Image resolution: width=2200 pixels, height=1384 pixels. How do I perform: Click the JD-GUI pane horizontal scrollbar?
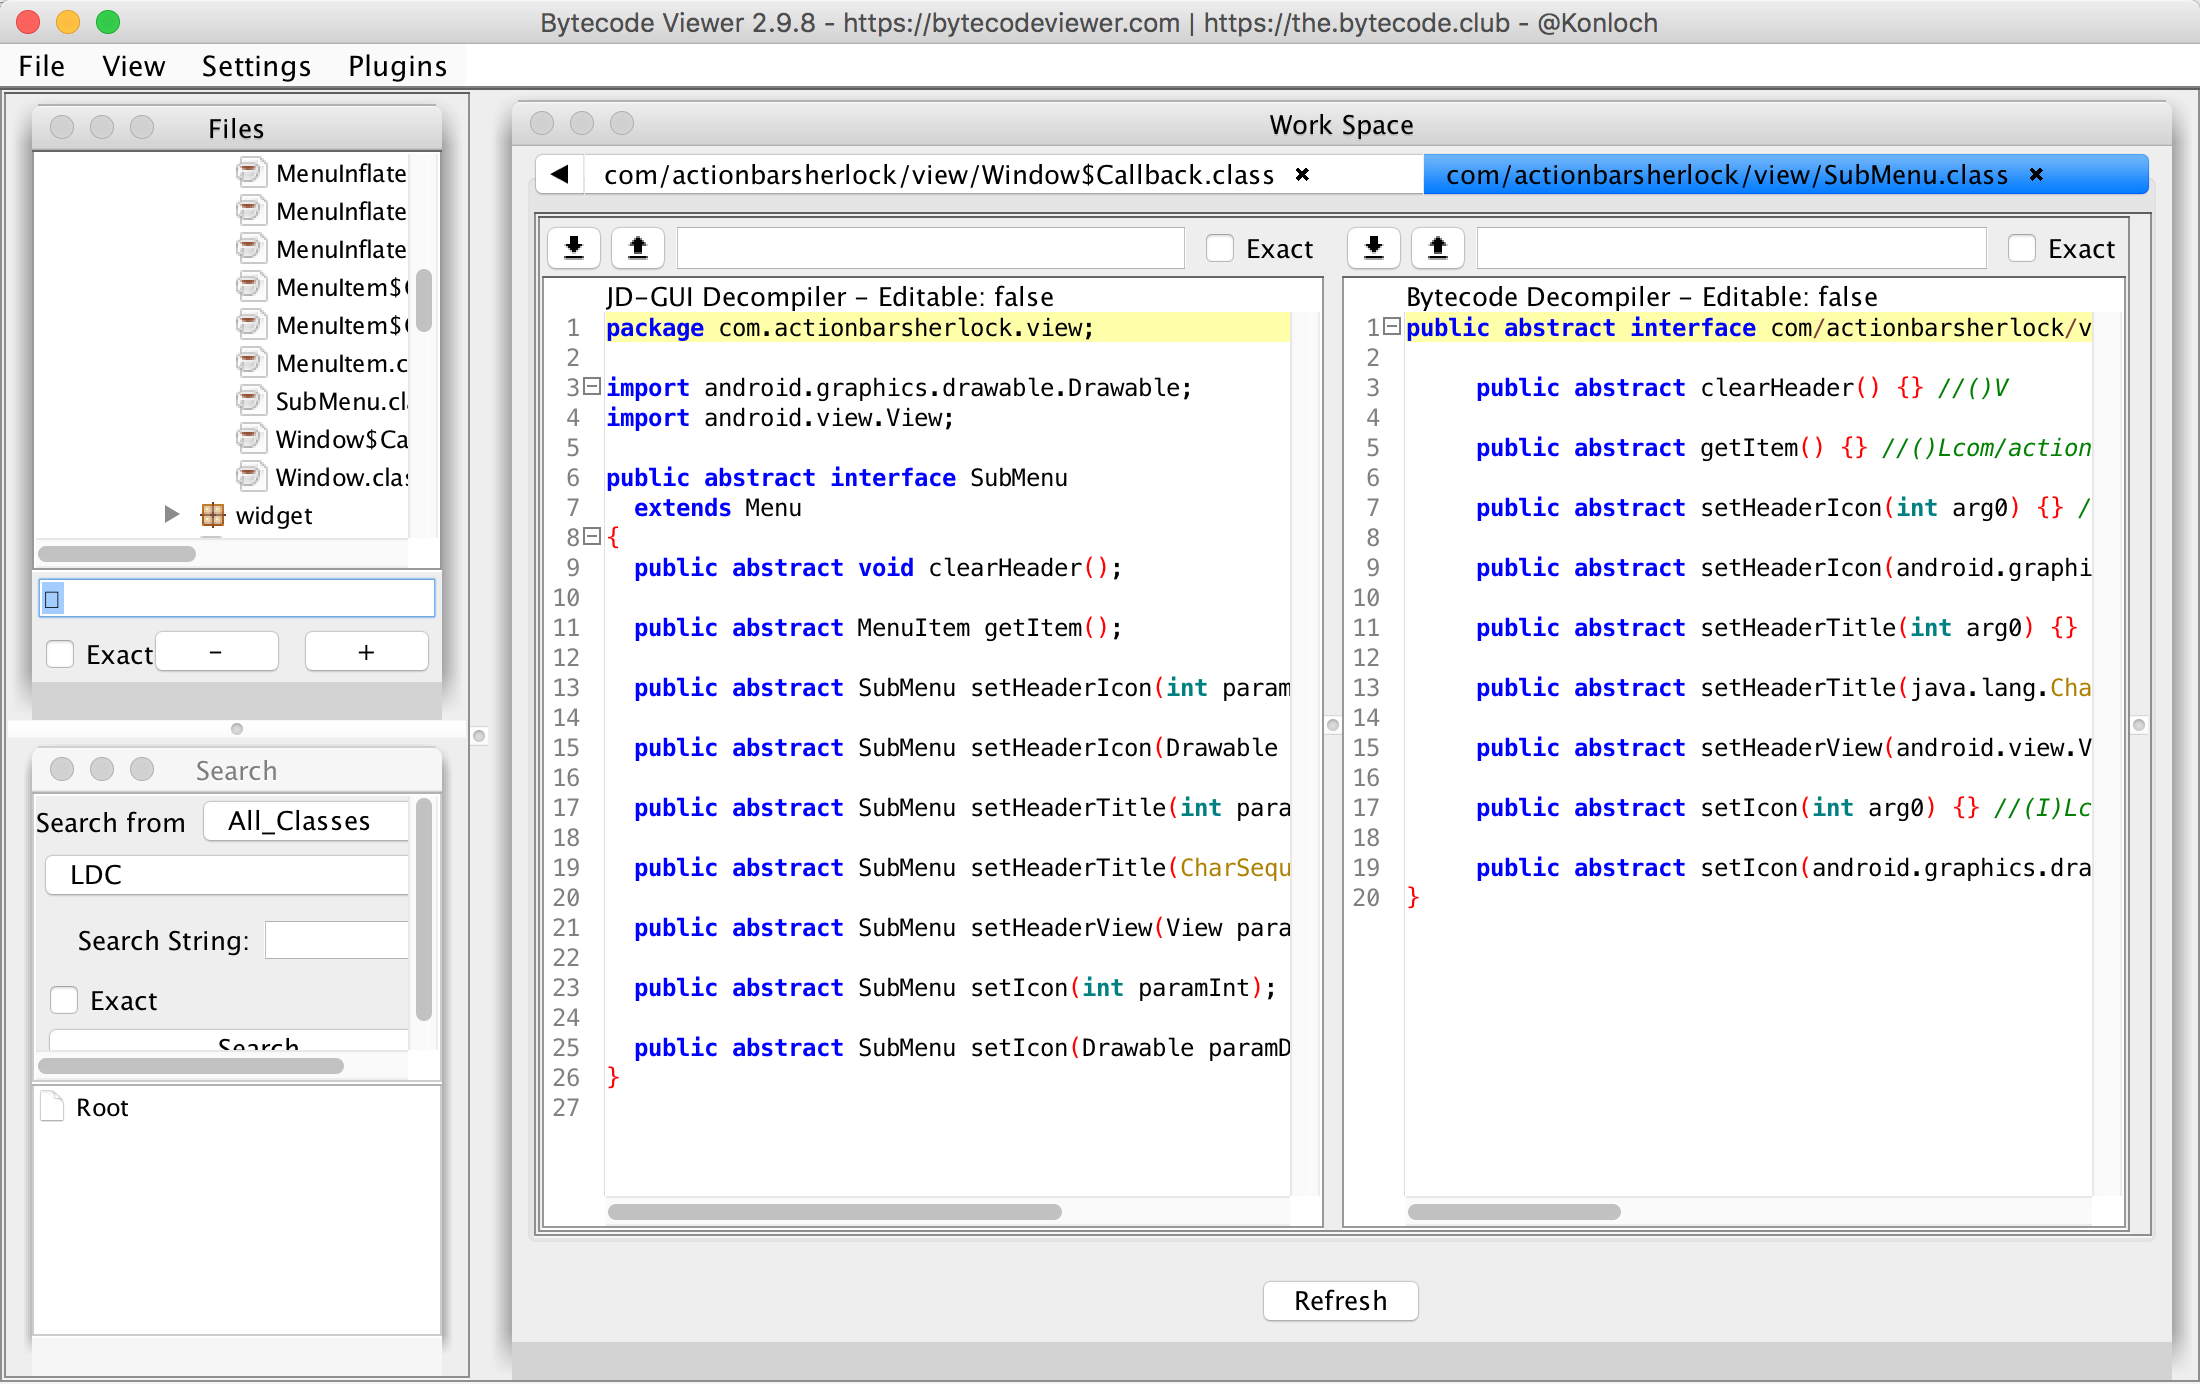click(834, 1212)
